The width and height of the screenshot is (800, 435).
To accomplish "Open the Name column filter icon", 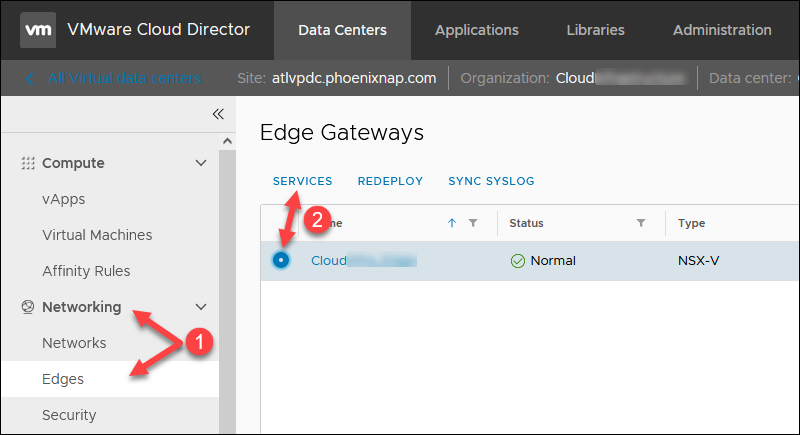I will [x=473, y=223].
